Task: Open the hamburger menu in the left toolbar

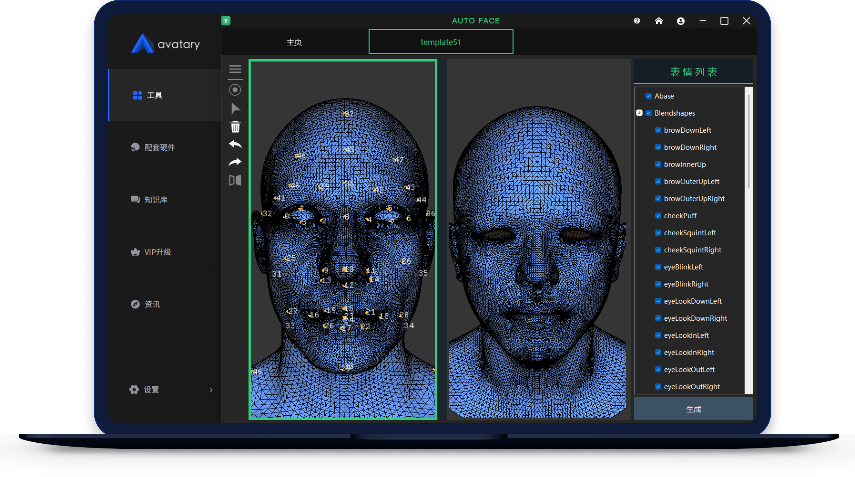Action: [235, 69]
